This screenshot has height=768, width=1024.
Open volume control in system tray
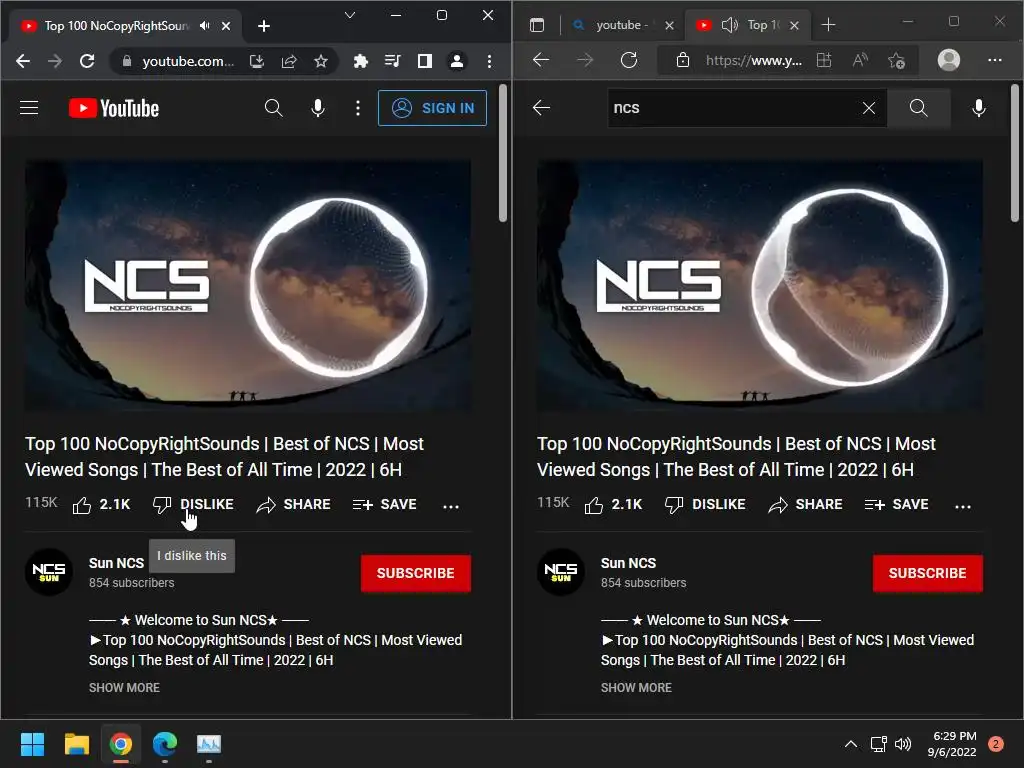(903, 744)
